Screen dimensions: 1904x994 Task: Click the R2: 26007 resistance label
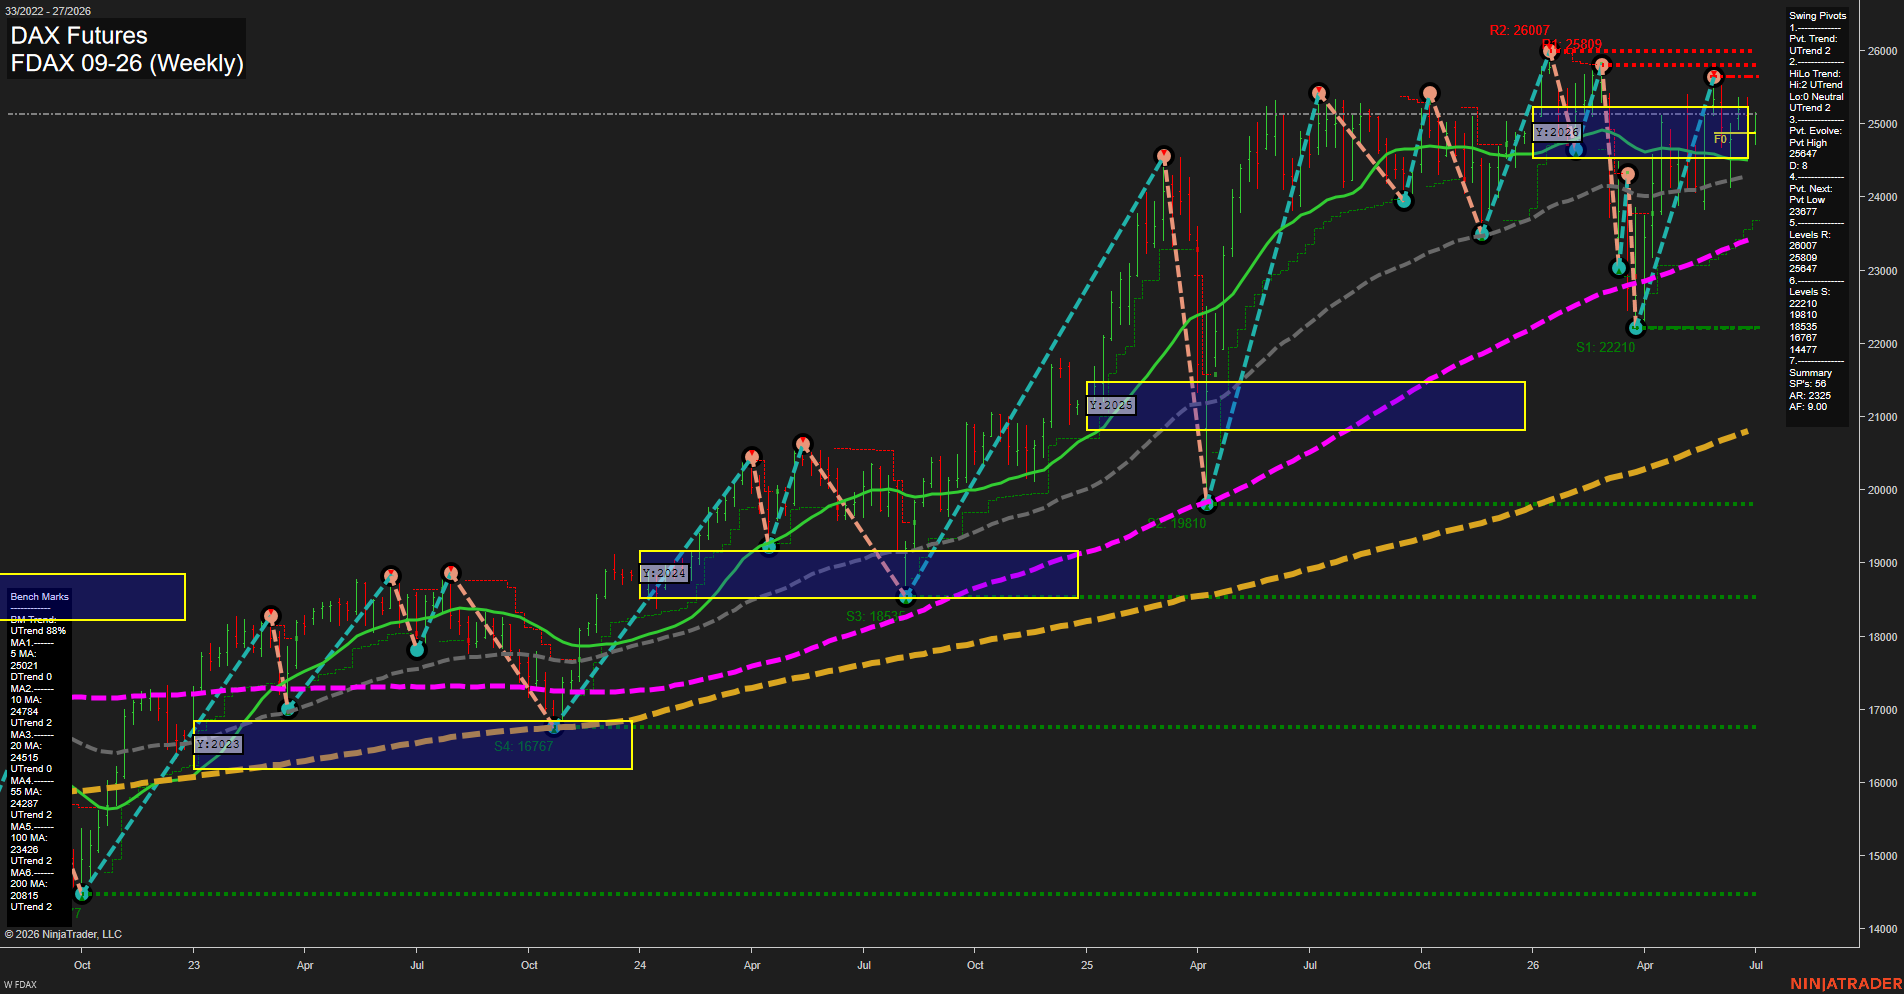pyautogui.click(x=1519, y=30)
